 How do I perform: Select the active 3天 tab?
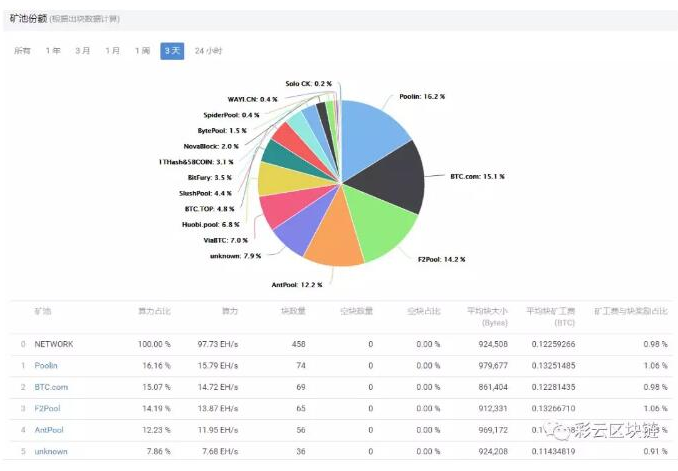tap(172, 51)
